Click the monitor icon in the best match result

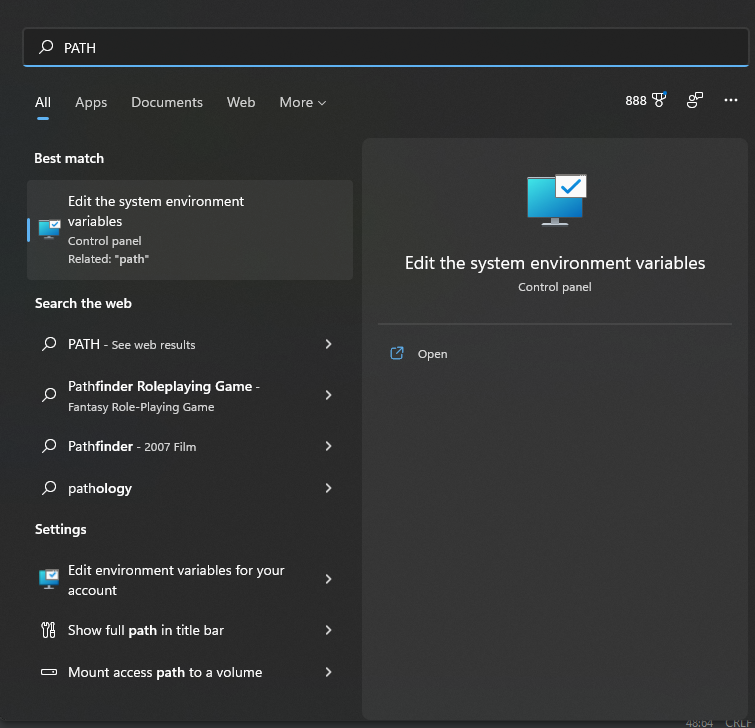click(x=49, y=229)
